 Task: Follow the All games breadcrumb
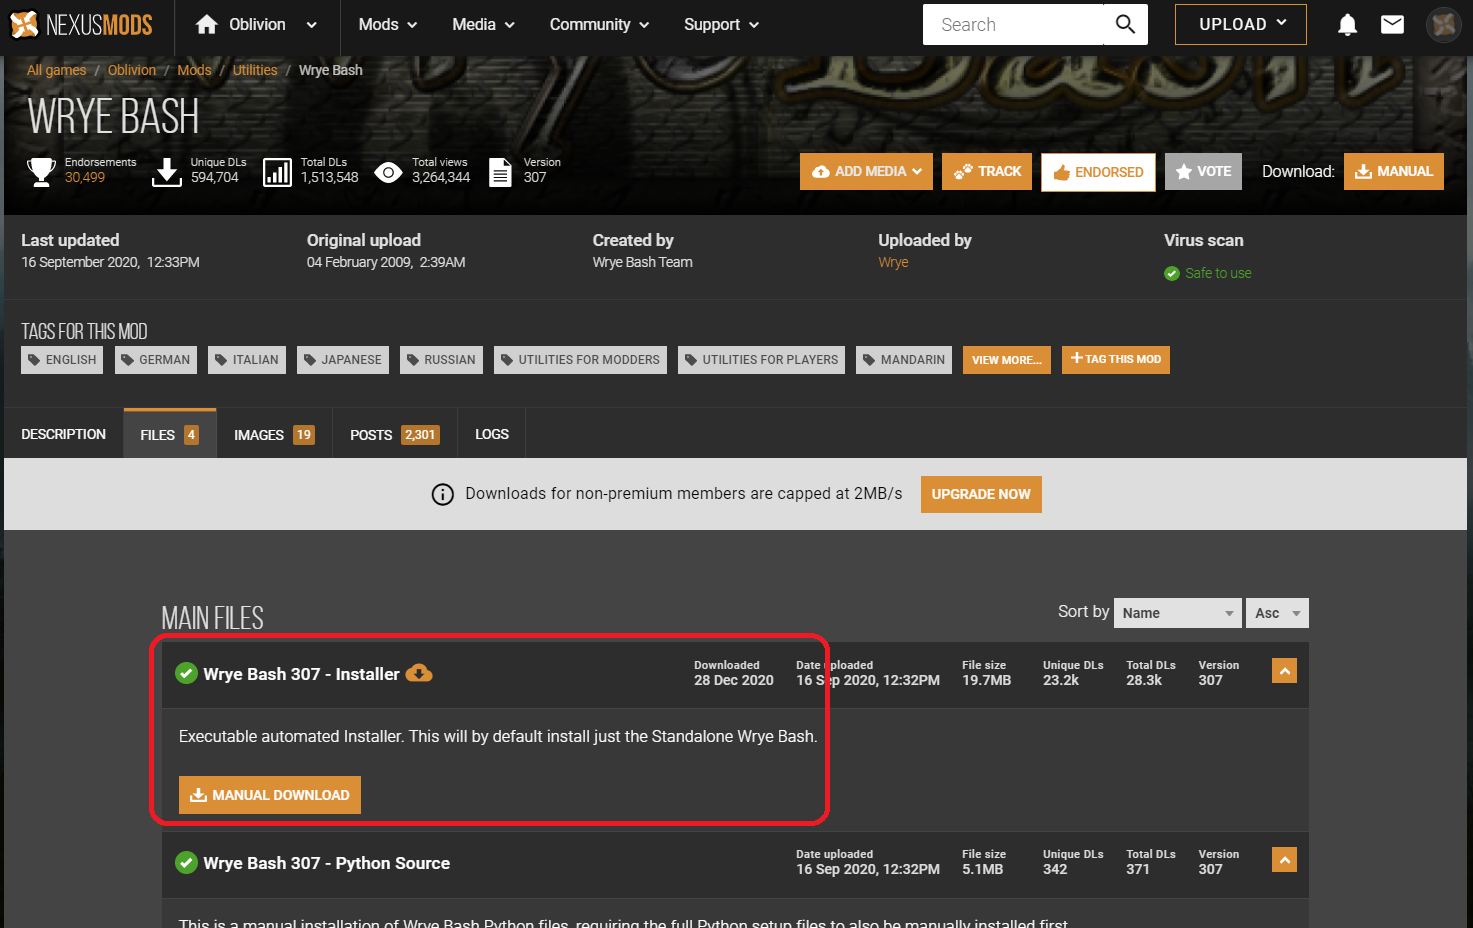click(56, 70)
